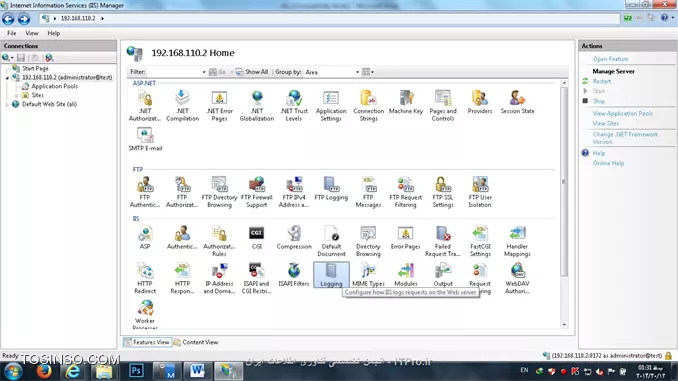
Task: Open the Group by Area dropdown
Action: (357, 72)
